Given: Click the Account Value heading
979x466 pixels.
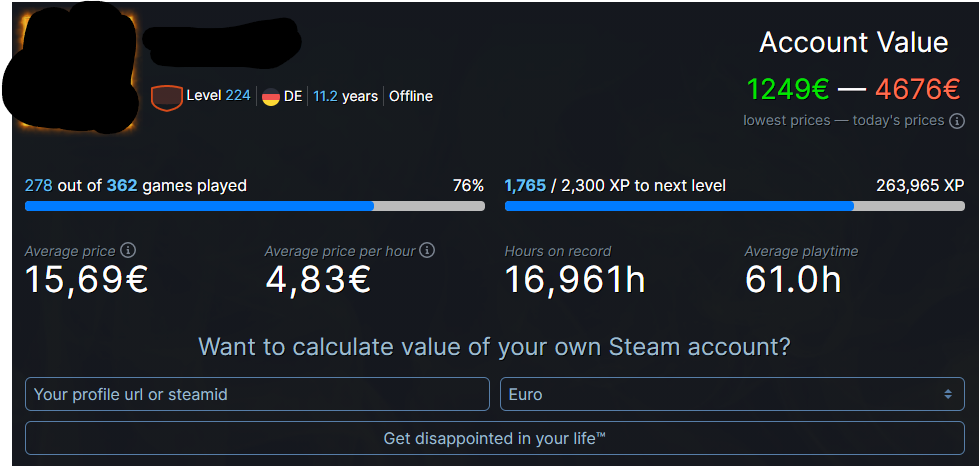Looking at the screenshot, I should click(x=854, y=42).
